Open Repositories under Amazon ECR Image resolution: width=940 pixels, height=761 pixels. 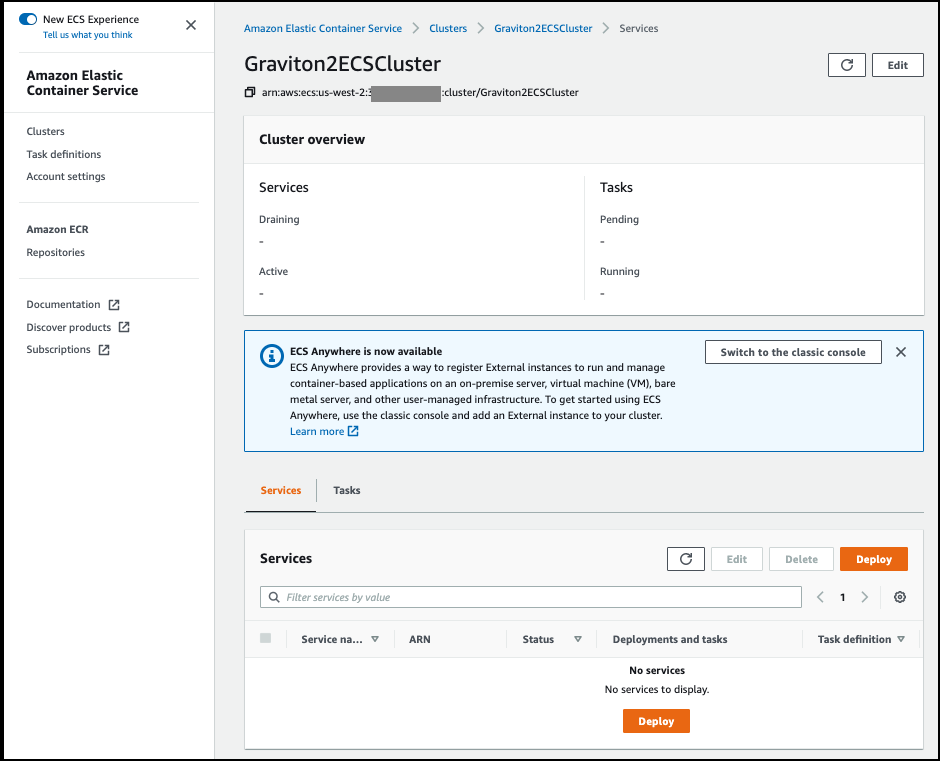(56, 252)
